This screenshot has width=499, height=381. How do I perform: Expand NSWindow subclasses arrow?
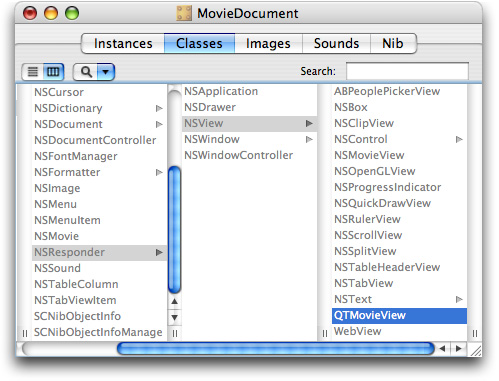[x=309, y=139]
